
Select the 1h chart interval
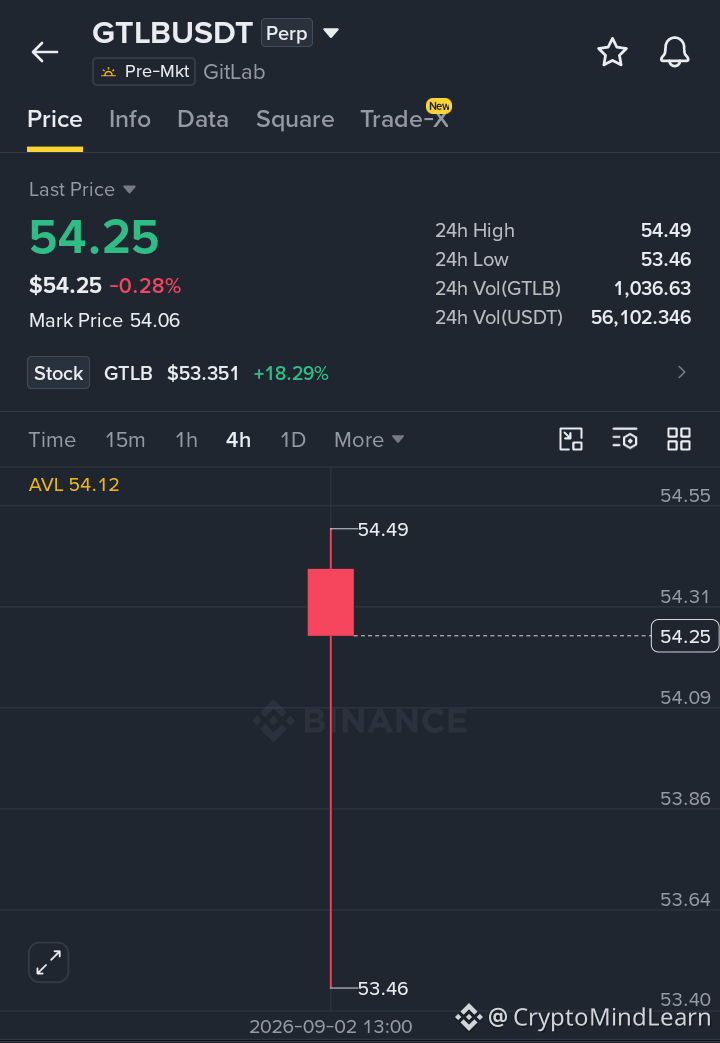(x=186, y=440)
